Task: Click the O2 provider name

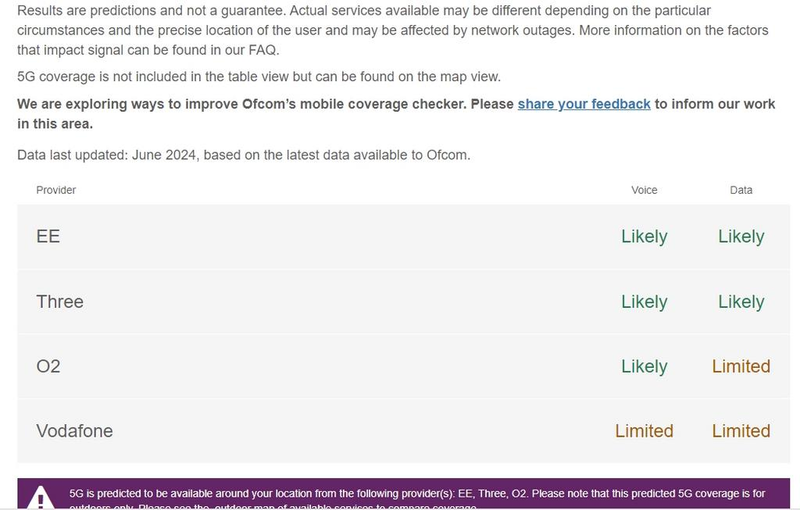Action: [x=49, y=367]
